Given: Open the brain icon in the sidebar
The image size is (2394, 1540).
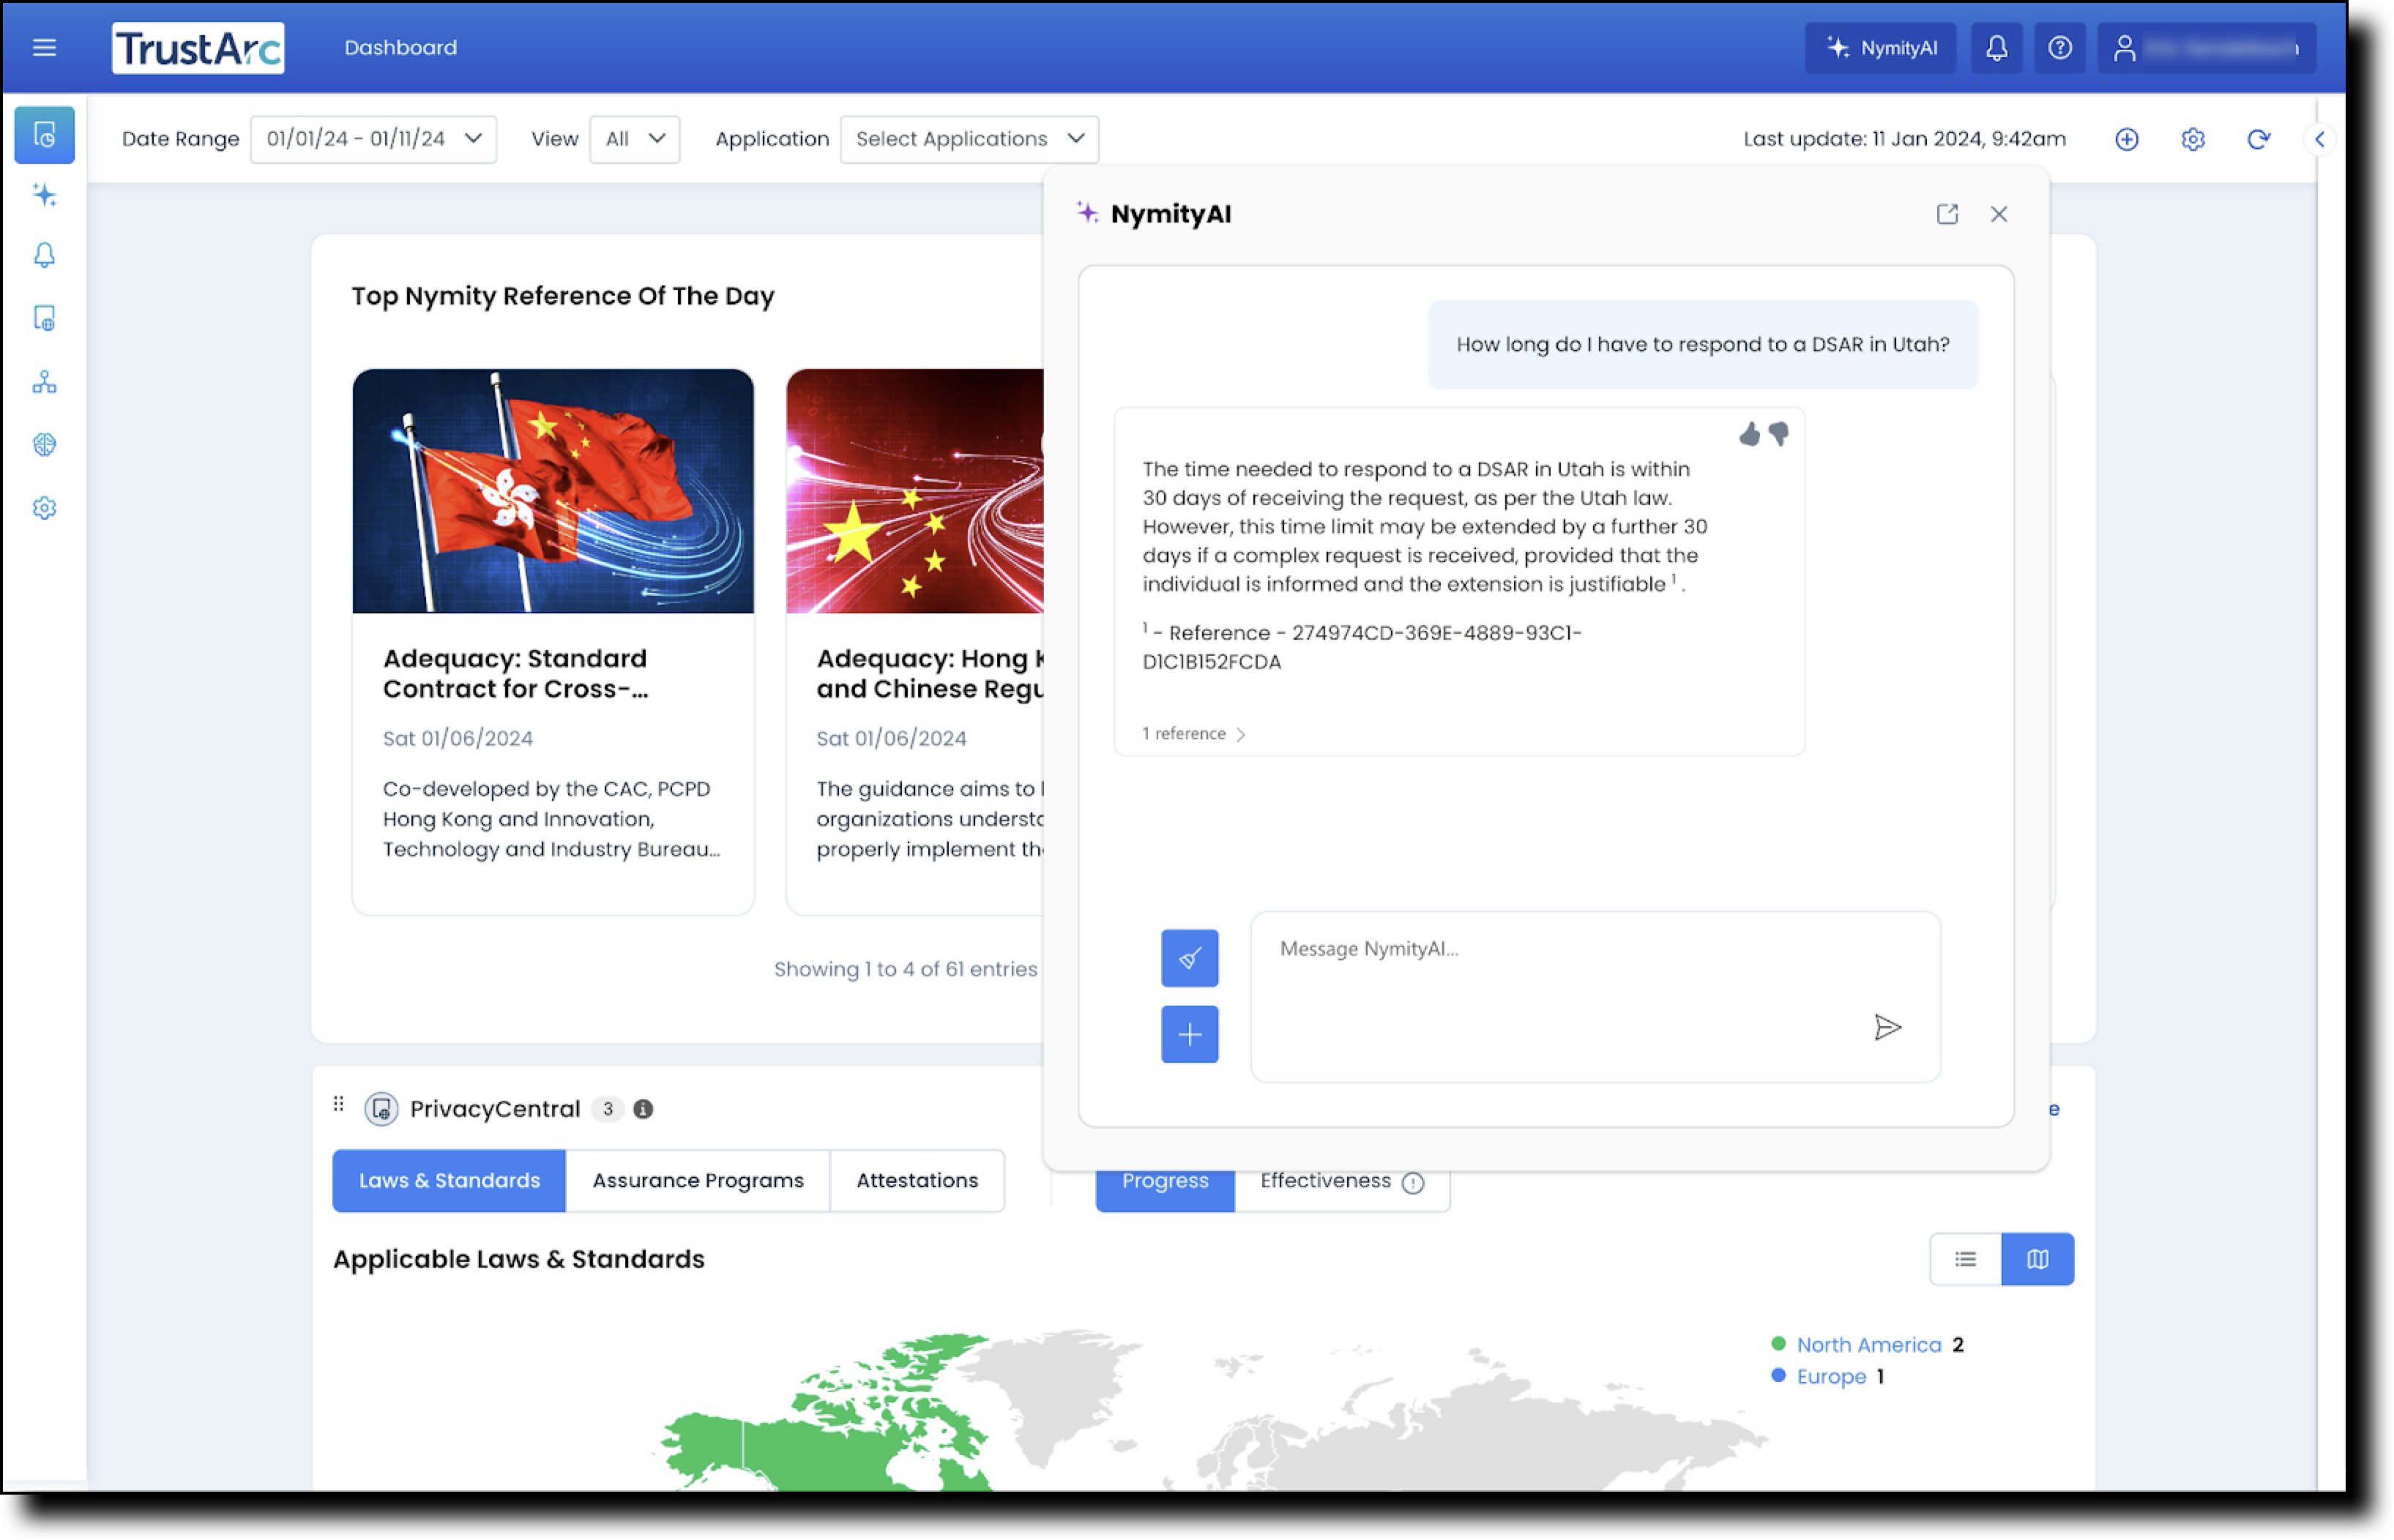Looking at the screenshot, I should click(44, 445).
